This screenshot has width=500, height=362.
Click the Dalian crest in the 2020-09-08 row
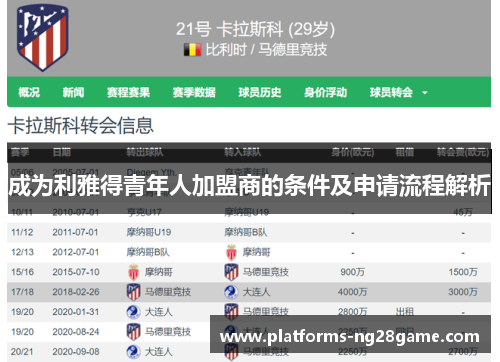point(133,352)
